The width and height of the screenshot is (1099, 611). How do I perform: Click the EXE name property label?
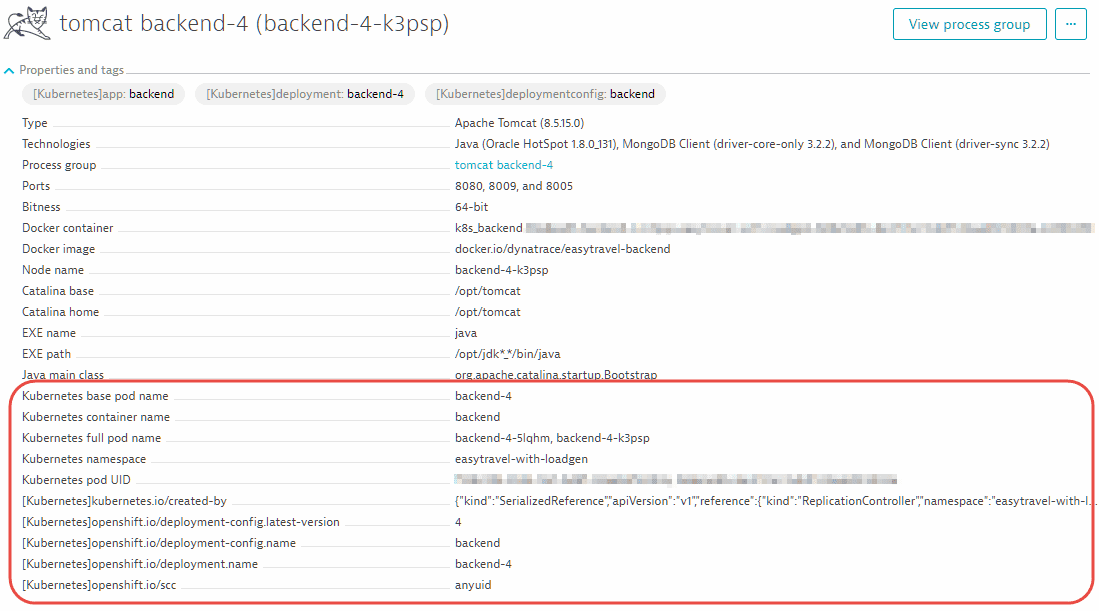(x=49, y=333)
